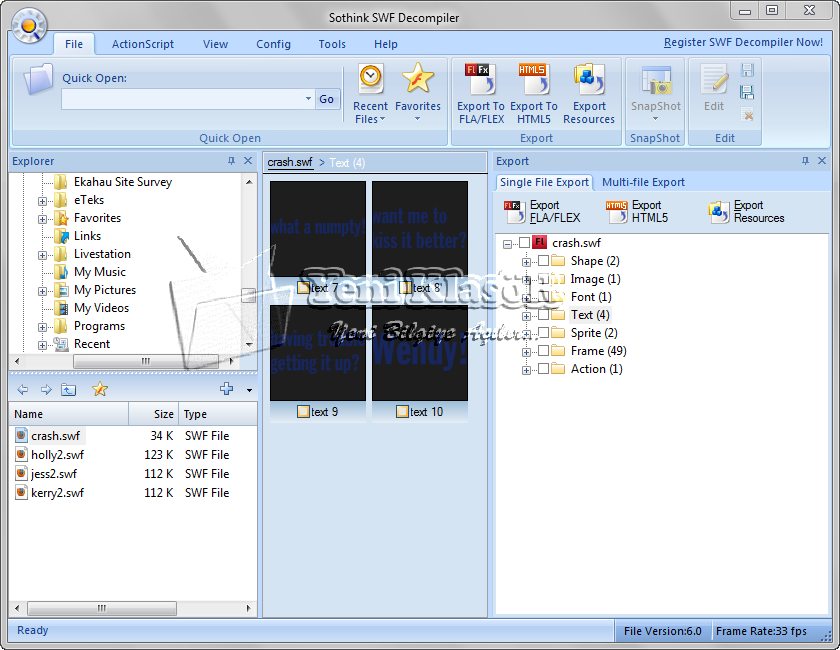The image size is (840, 650).
Task: Click the Explorer horizontal scrollbar thumb
Action: click(145, 361)
